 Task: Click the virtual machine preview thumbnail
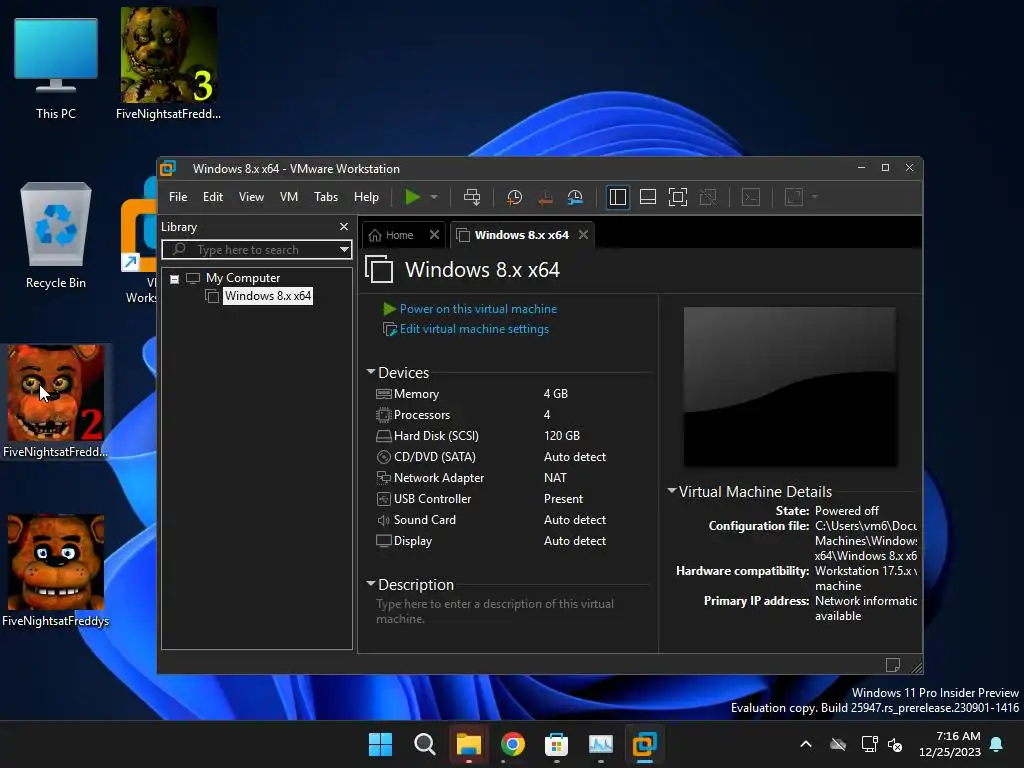790,387
